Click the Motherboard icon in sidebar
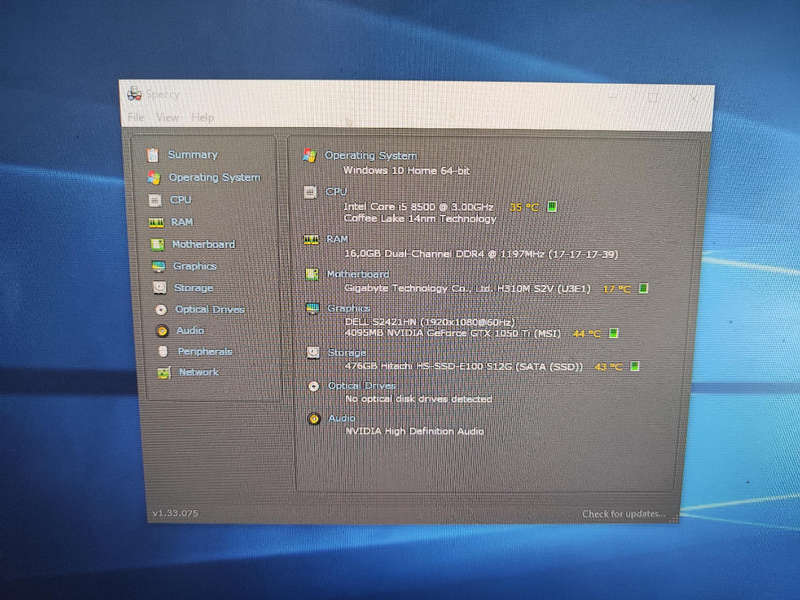 157,245
